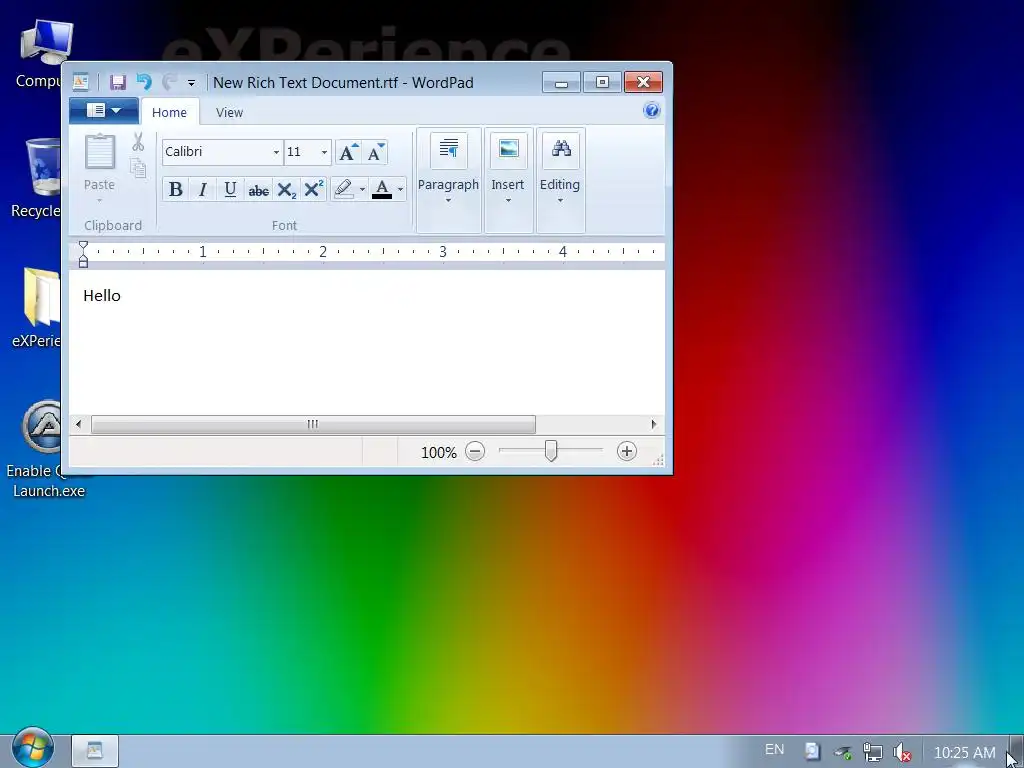
Task: Switch to the View tab
Action: pyautogui.click(x=229, y=112)
